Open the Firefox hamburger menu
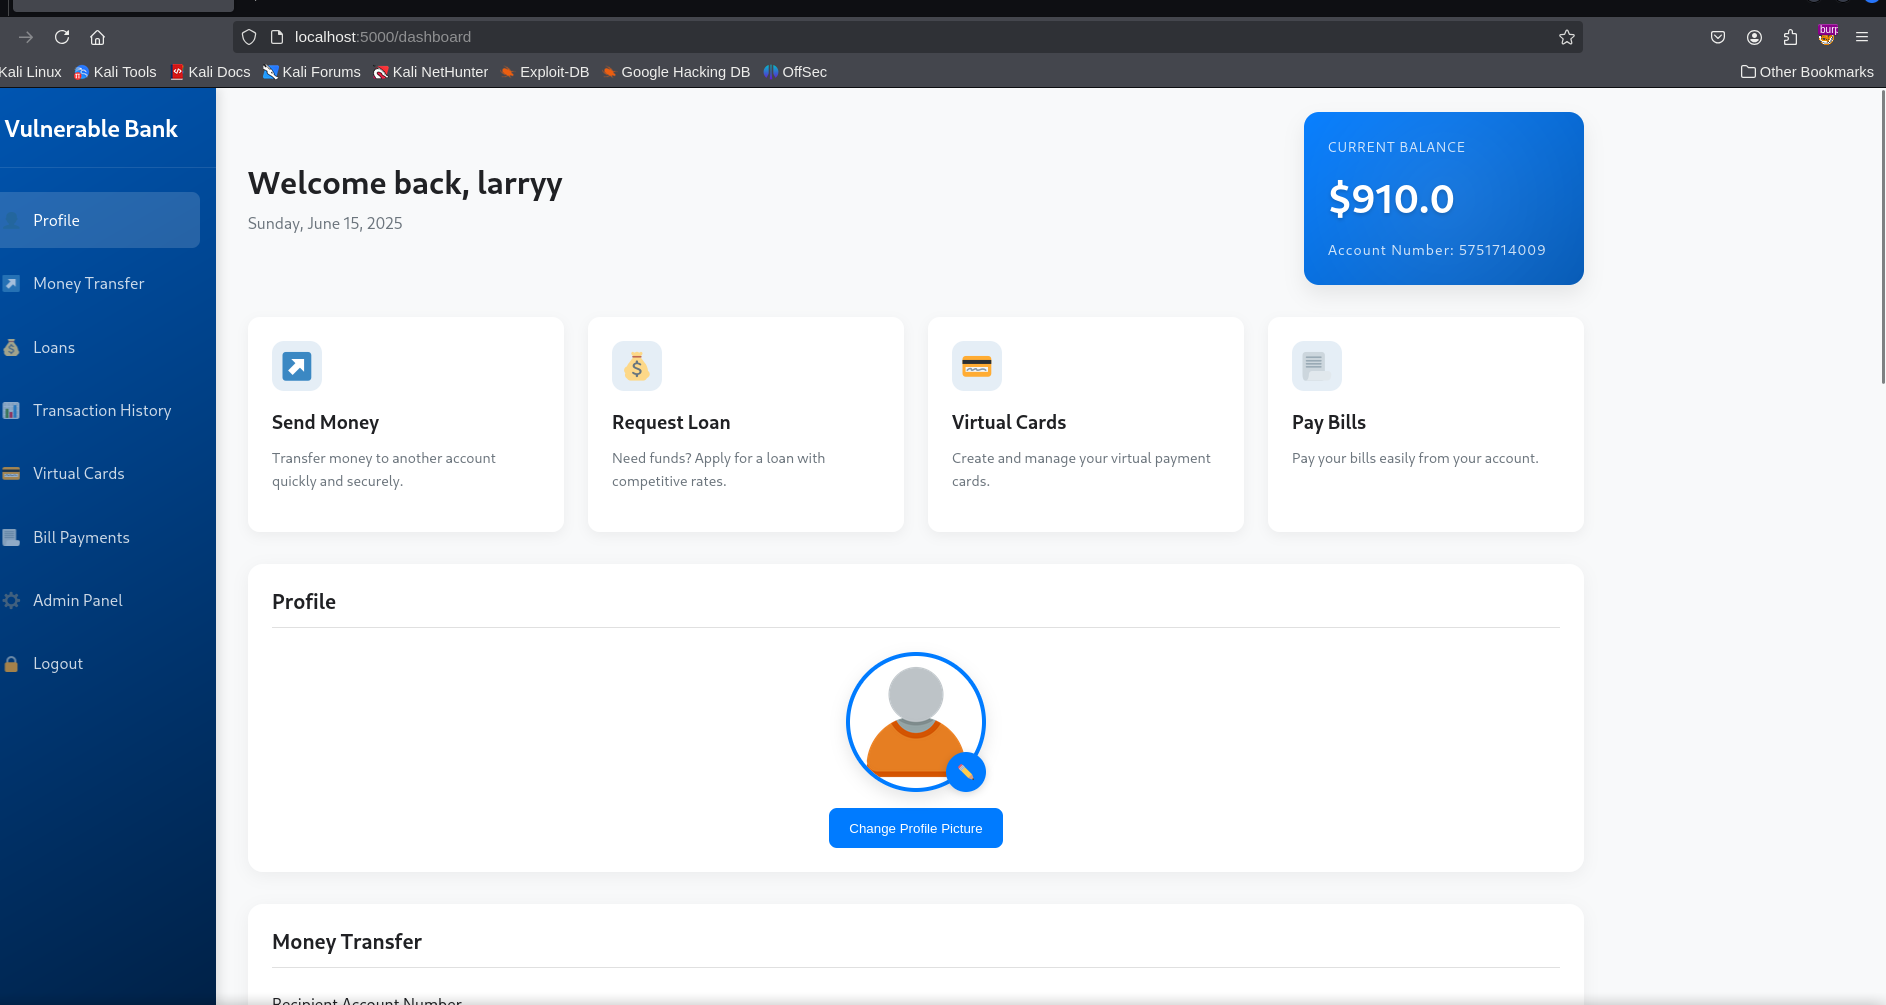This screenshot has height=1005, width=1886. coord(1862,37)
